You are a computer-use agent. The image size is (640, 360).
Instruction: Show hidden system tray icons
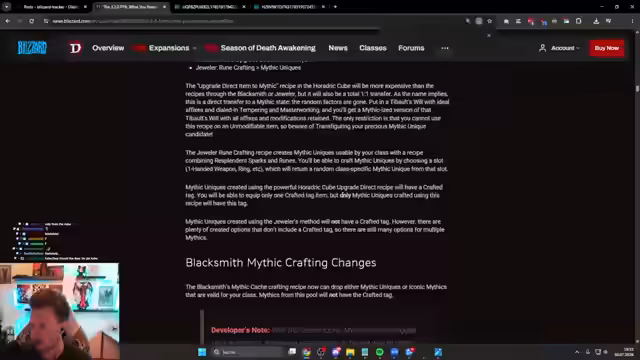[577, 352]
